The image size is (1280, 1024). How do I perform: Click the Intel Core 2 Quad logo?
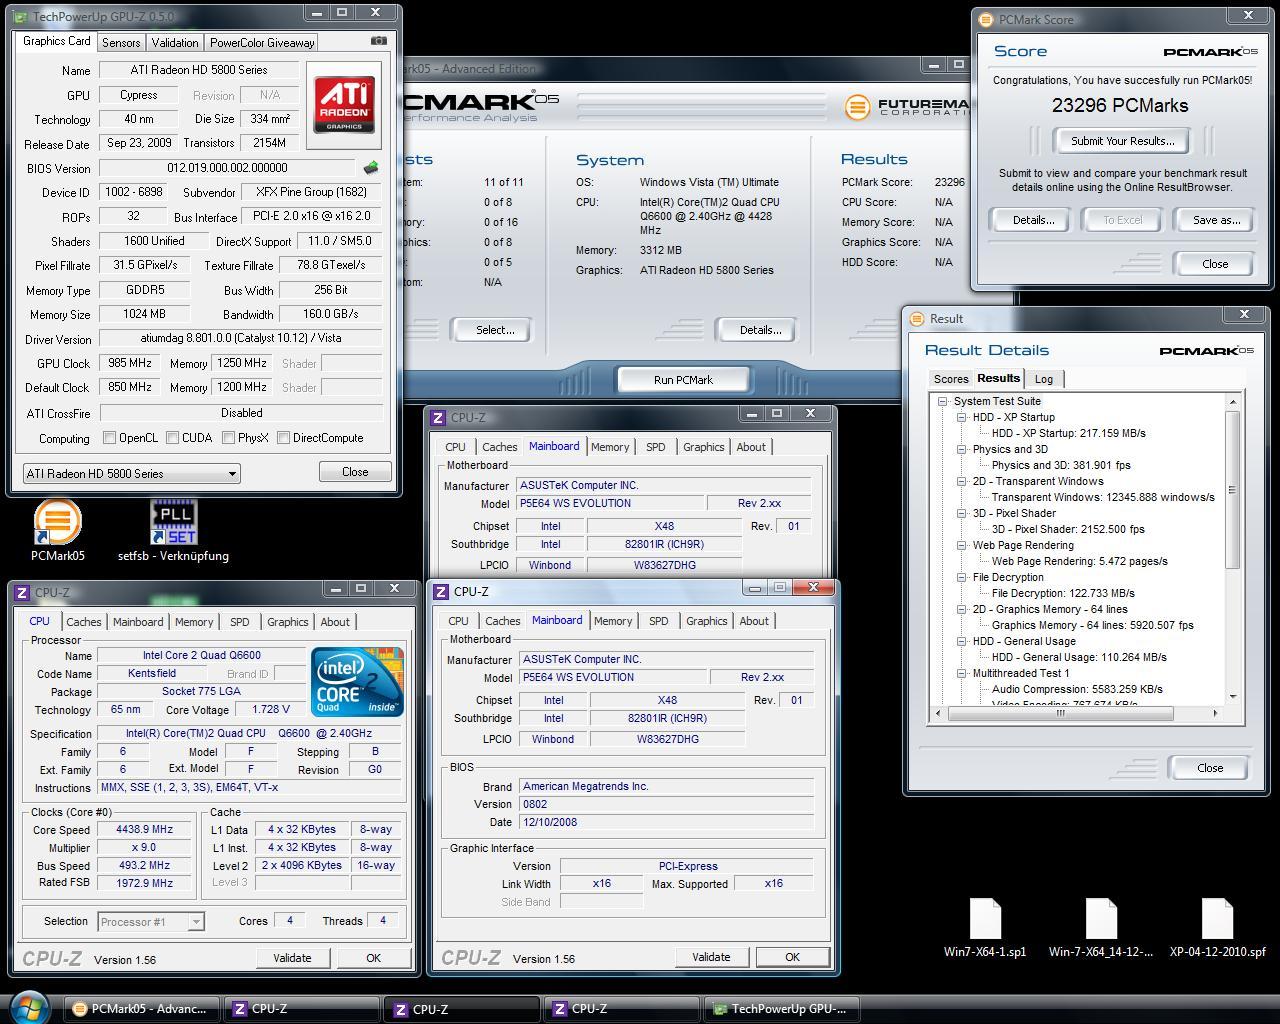coord(356,681)
